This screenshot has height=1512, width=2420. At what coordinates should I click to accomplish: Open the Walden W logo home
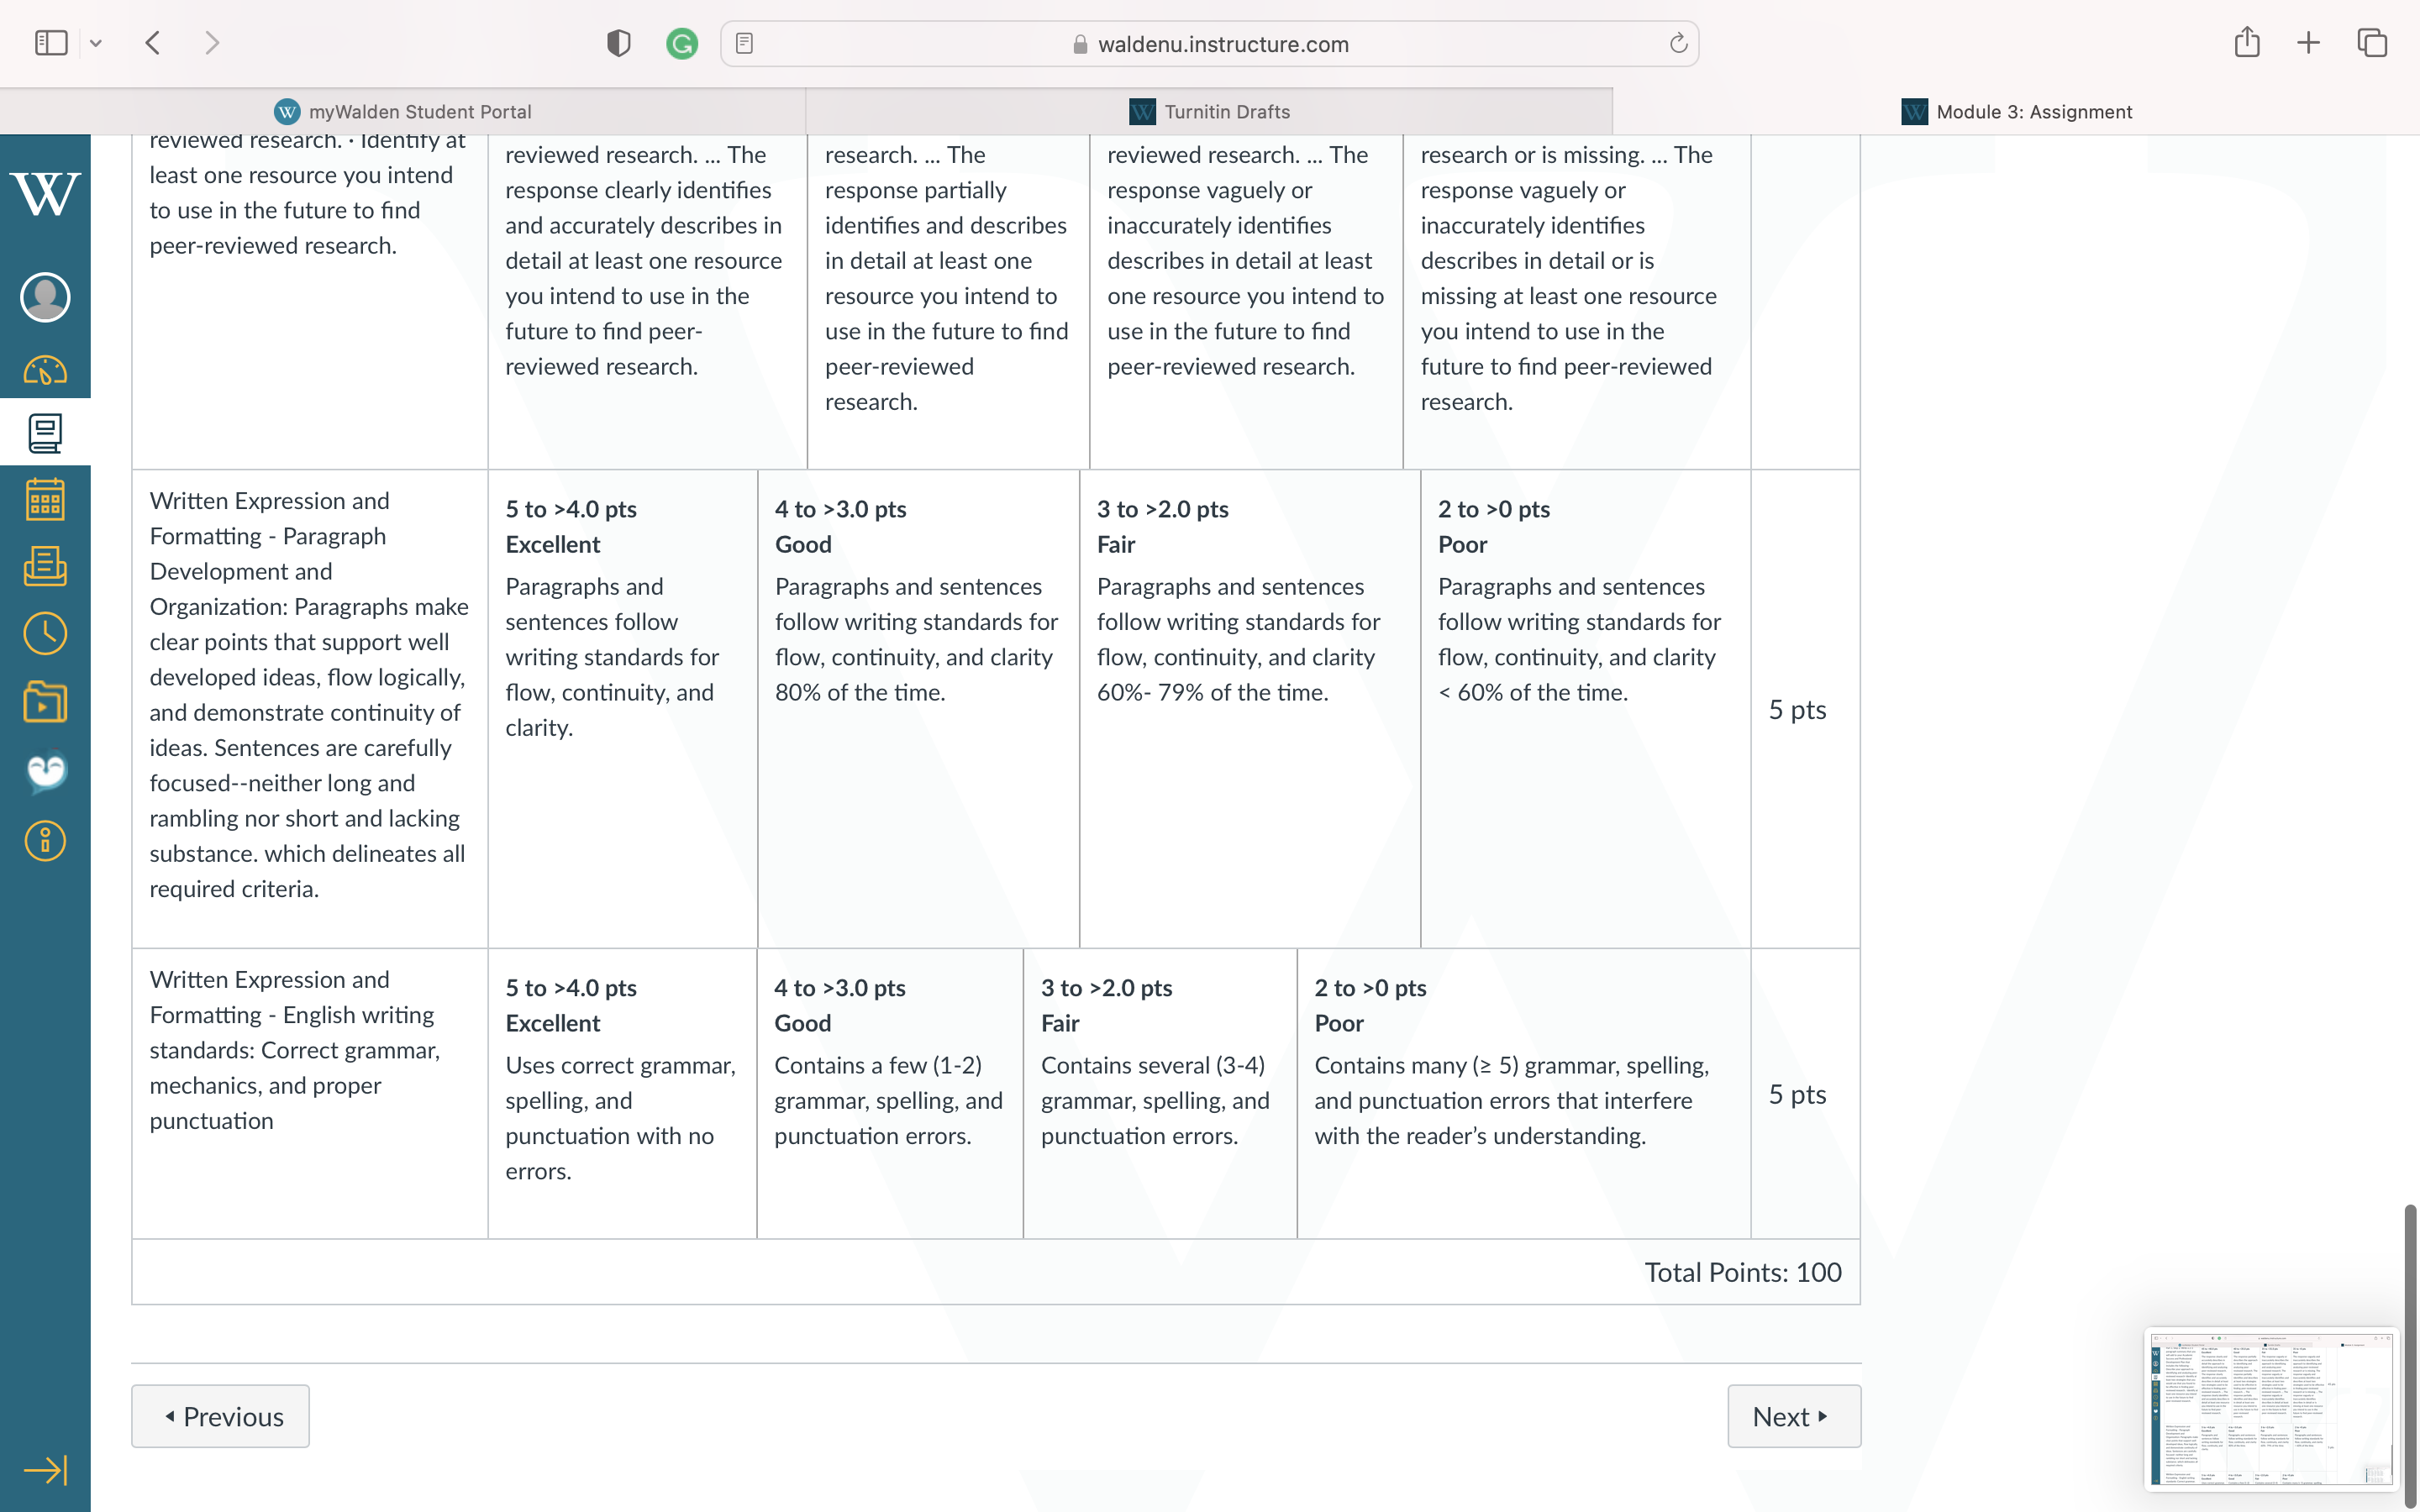(45, 193)
